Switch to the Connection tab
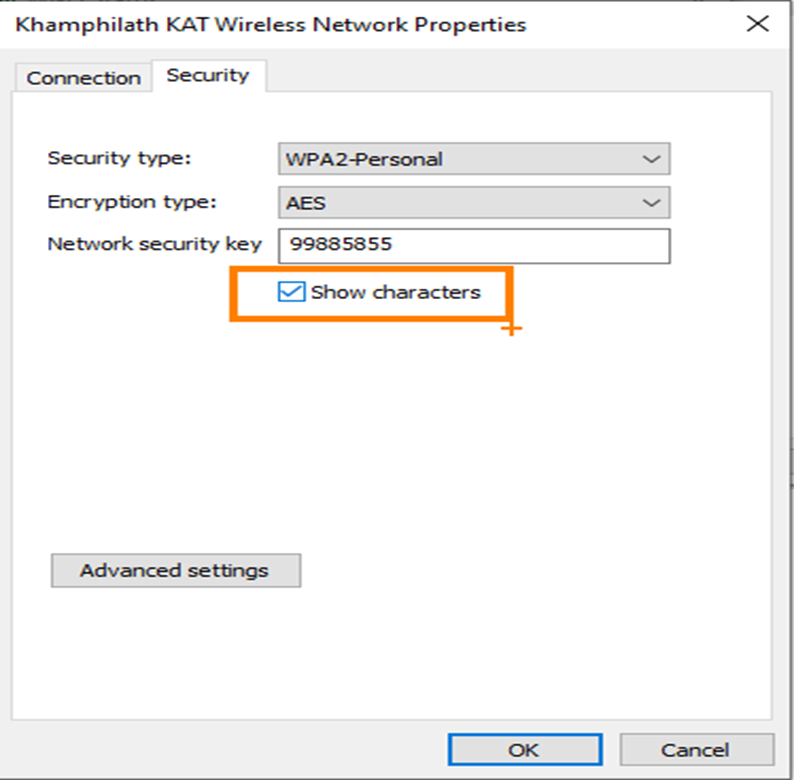The width and height of the screenshot is (794, 780). [83, 78]
